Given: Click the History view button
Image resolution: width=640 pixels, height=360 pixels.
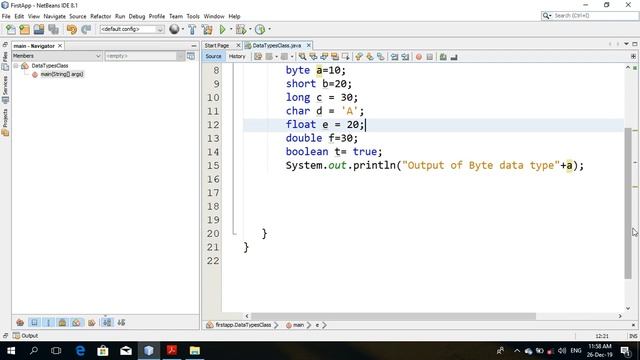Looking at the screenshot, I should (x=237, y=56).
